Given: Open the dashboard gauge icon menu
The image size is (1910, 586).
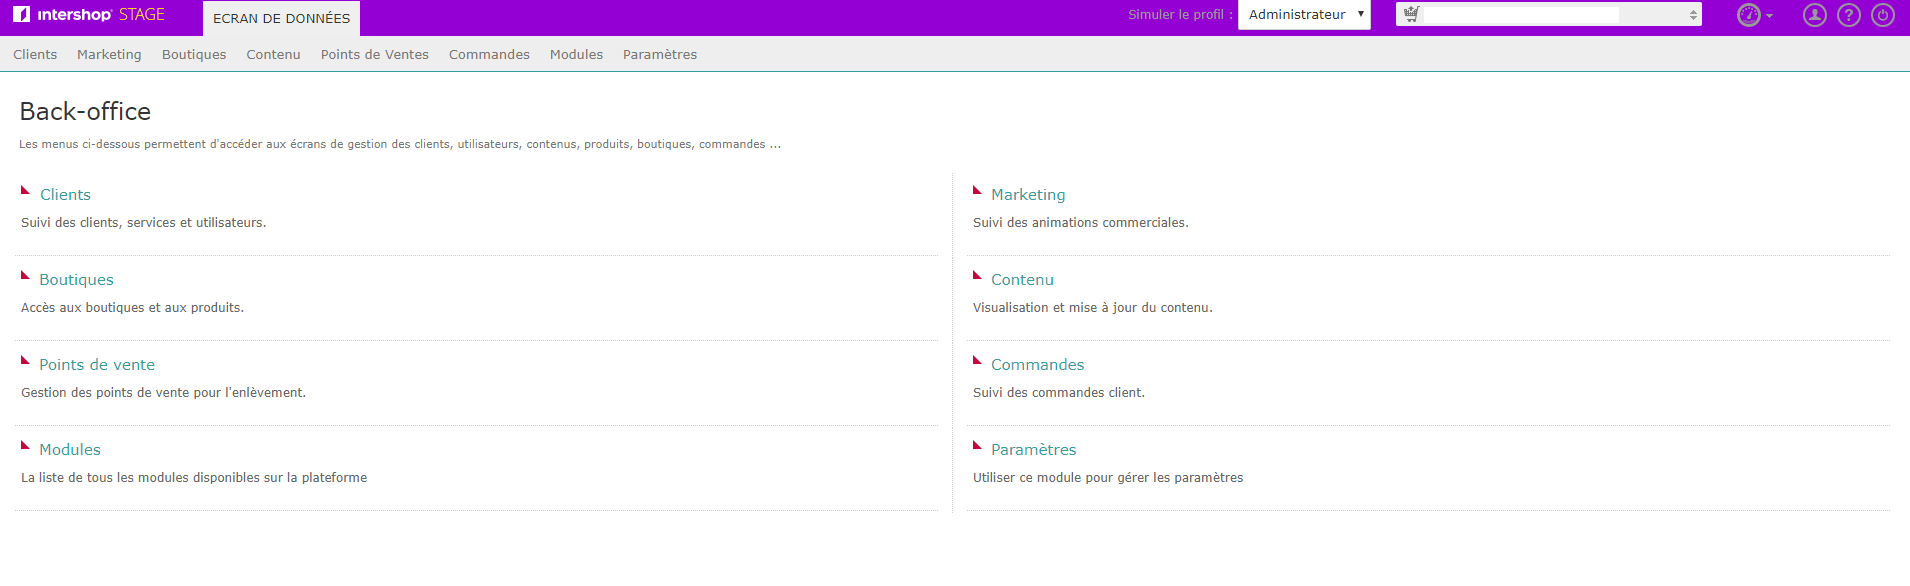Looking at the screenshot, I should point(1748,15).
